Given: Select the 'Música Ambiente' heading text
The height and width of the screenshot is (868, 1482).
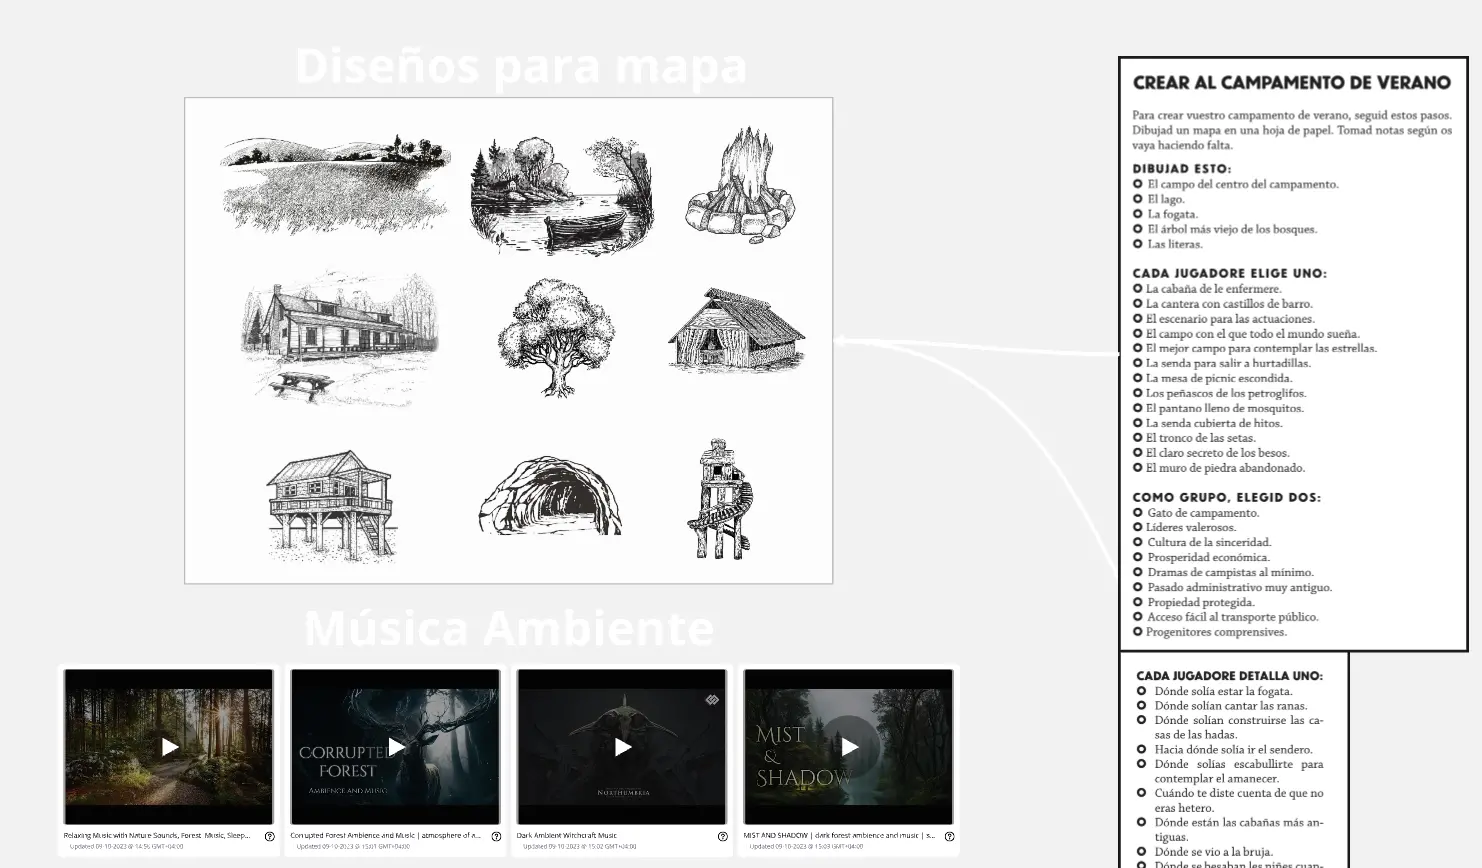Looking at the screenshot, I should (508, 629).
